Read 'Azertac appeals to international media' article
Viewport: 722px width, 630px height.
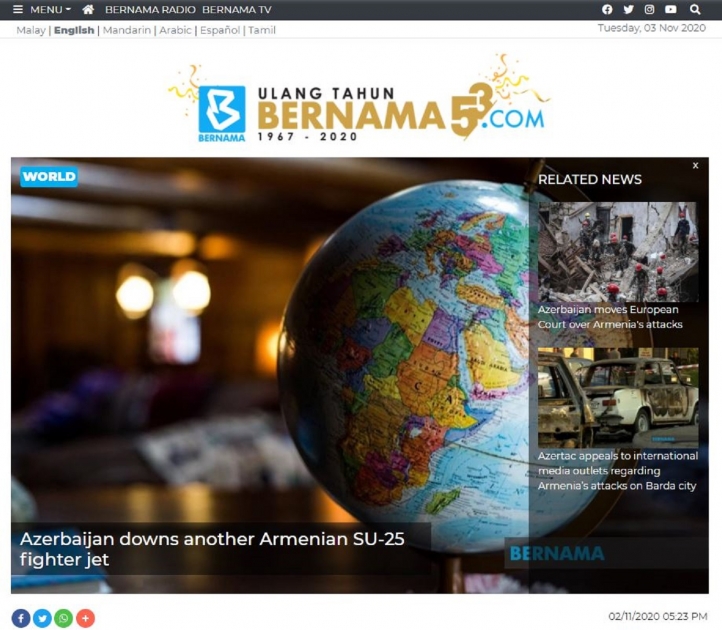(x=617, y=471)
